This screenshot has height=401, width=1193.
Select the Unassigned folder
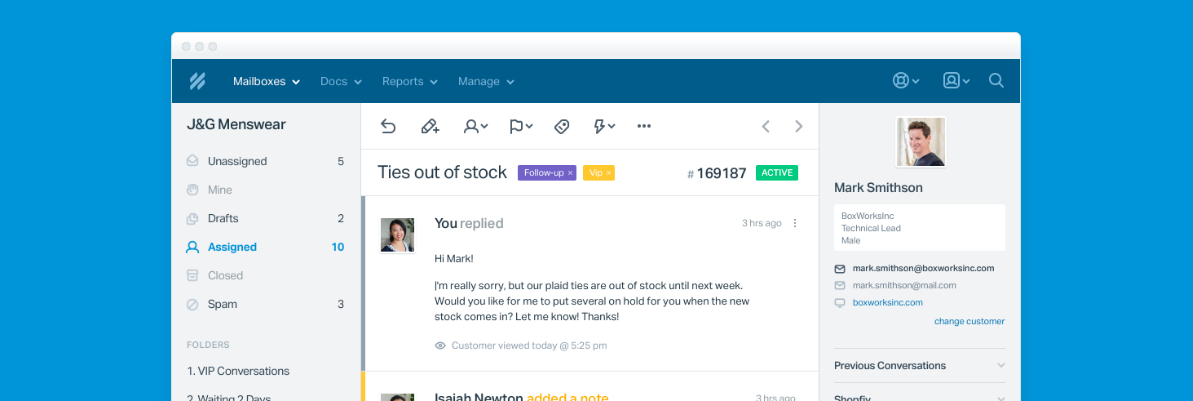[x=266, y=161]
